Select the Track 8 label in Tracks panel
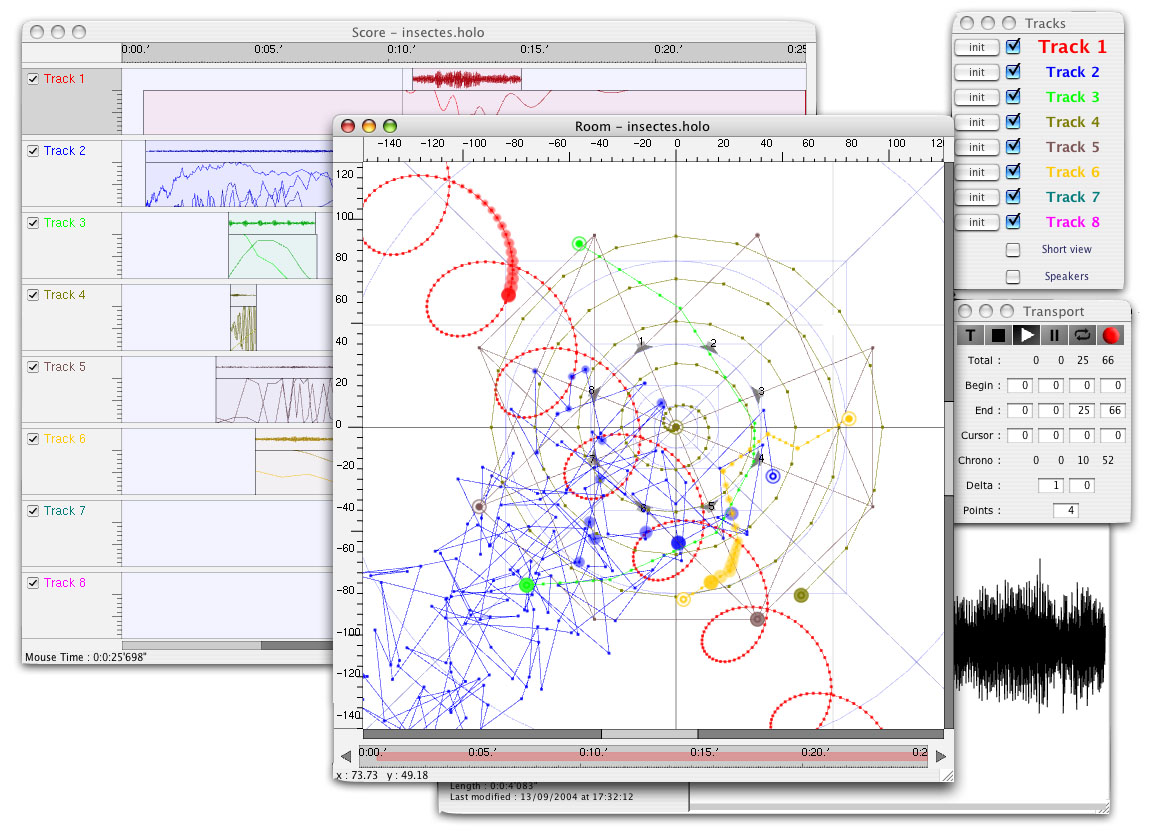This screenshot has width=1156, height=834. [1072, 222]
